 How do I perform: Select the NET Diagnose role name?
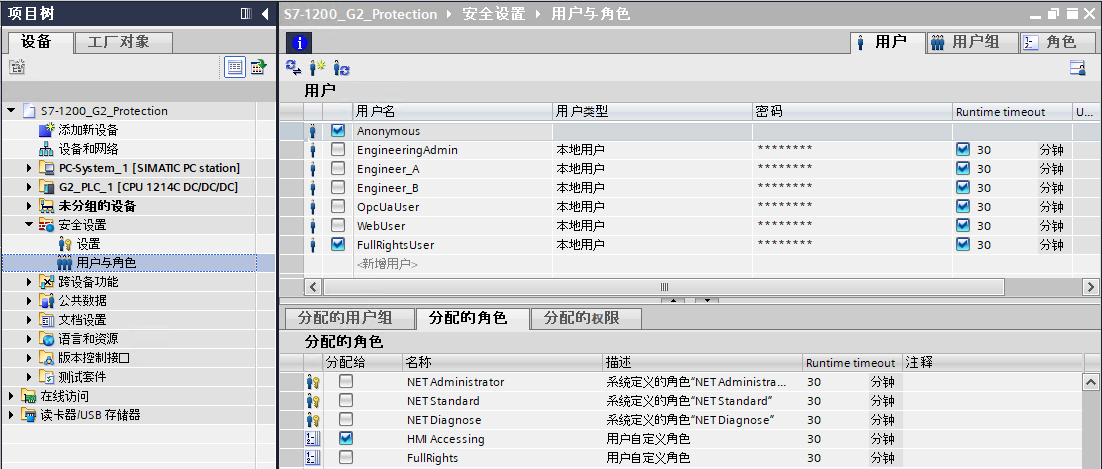point(444,420)
